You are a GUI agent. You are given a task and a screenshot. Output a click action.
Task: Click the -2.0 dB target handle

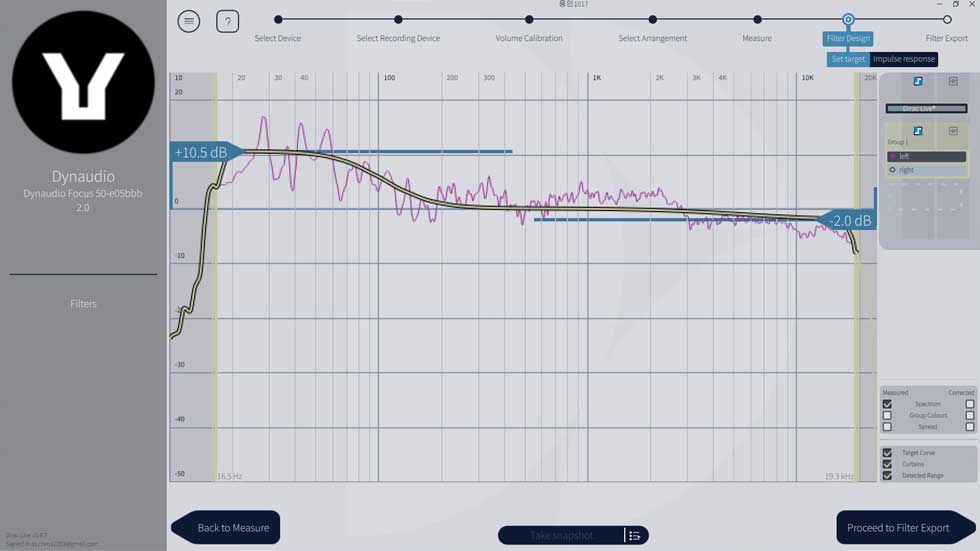[847, 221]
